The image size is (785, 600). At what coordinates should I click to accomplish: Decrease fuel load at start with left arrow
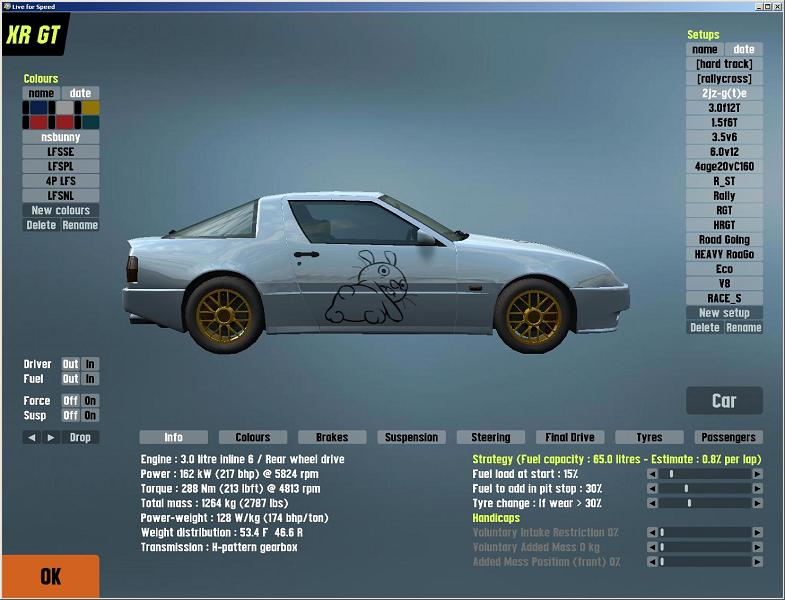[652, 474]
